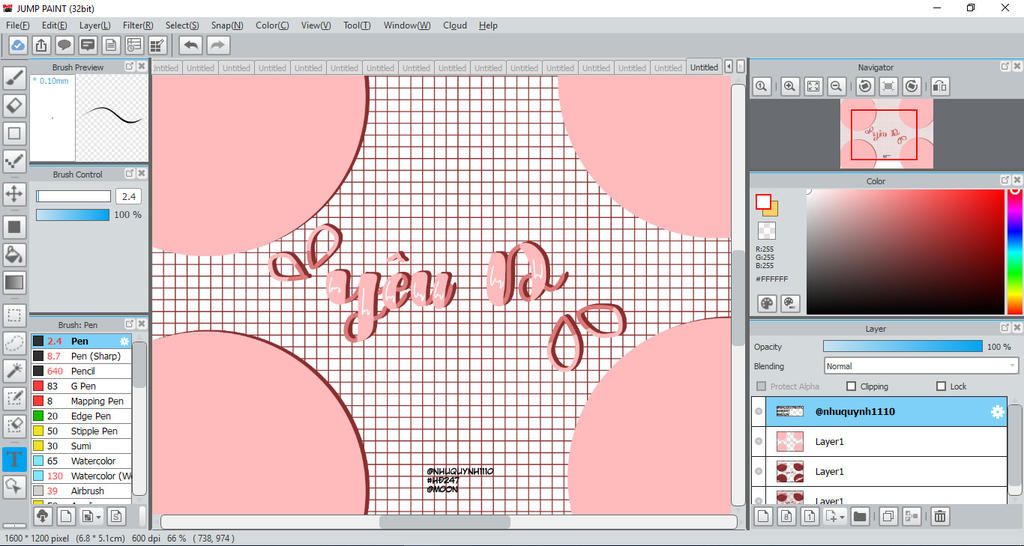The width and height of the screenshot is (1024, 546).
Task: Toggle the Lock checkbox
Action: tap(941, 386)
